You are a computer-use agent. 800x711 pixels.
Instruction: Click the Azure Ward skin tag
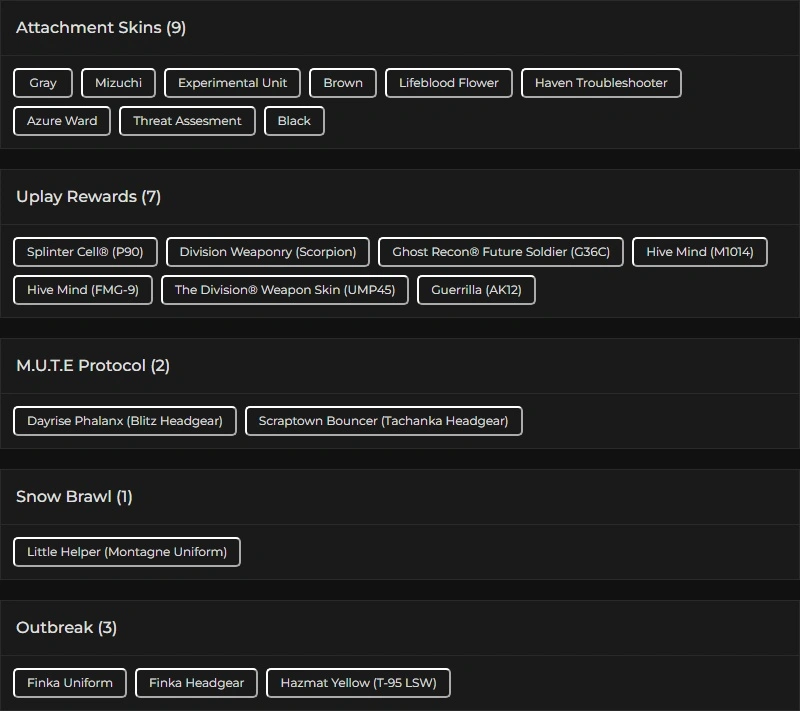click(x=62, y=121)
